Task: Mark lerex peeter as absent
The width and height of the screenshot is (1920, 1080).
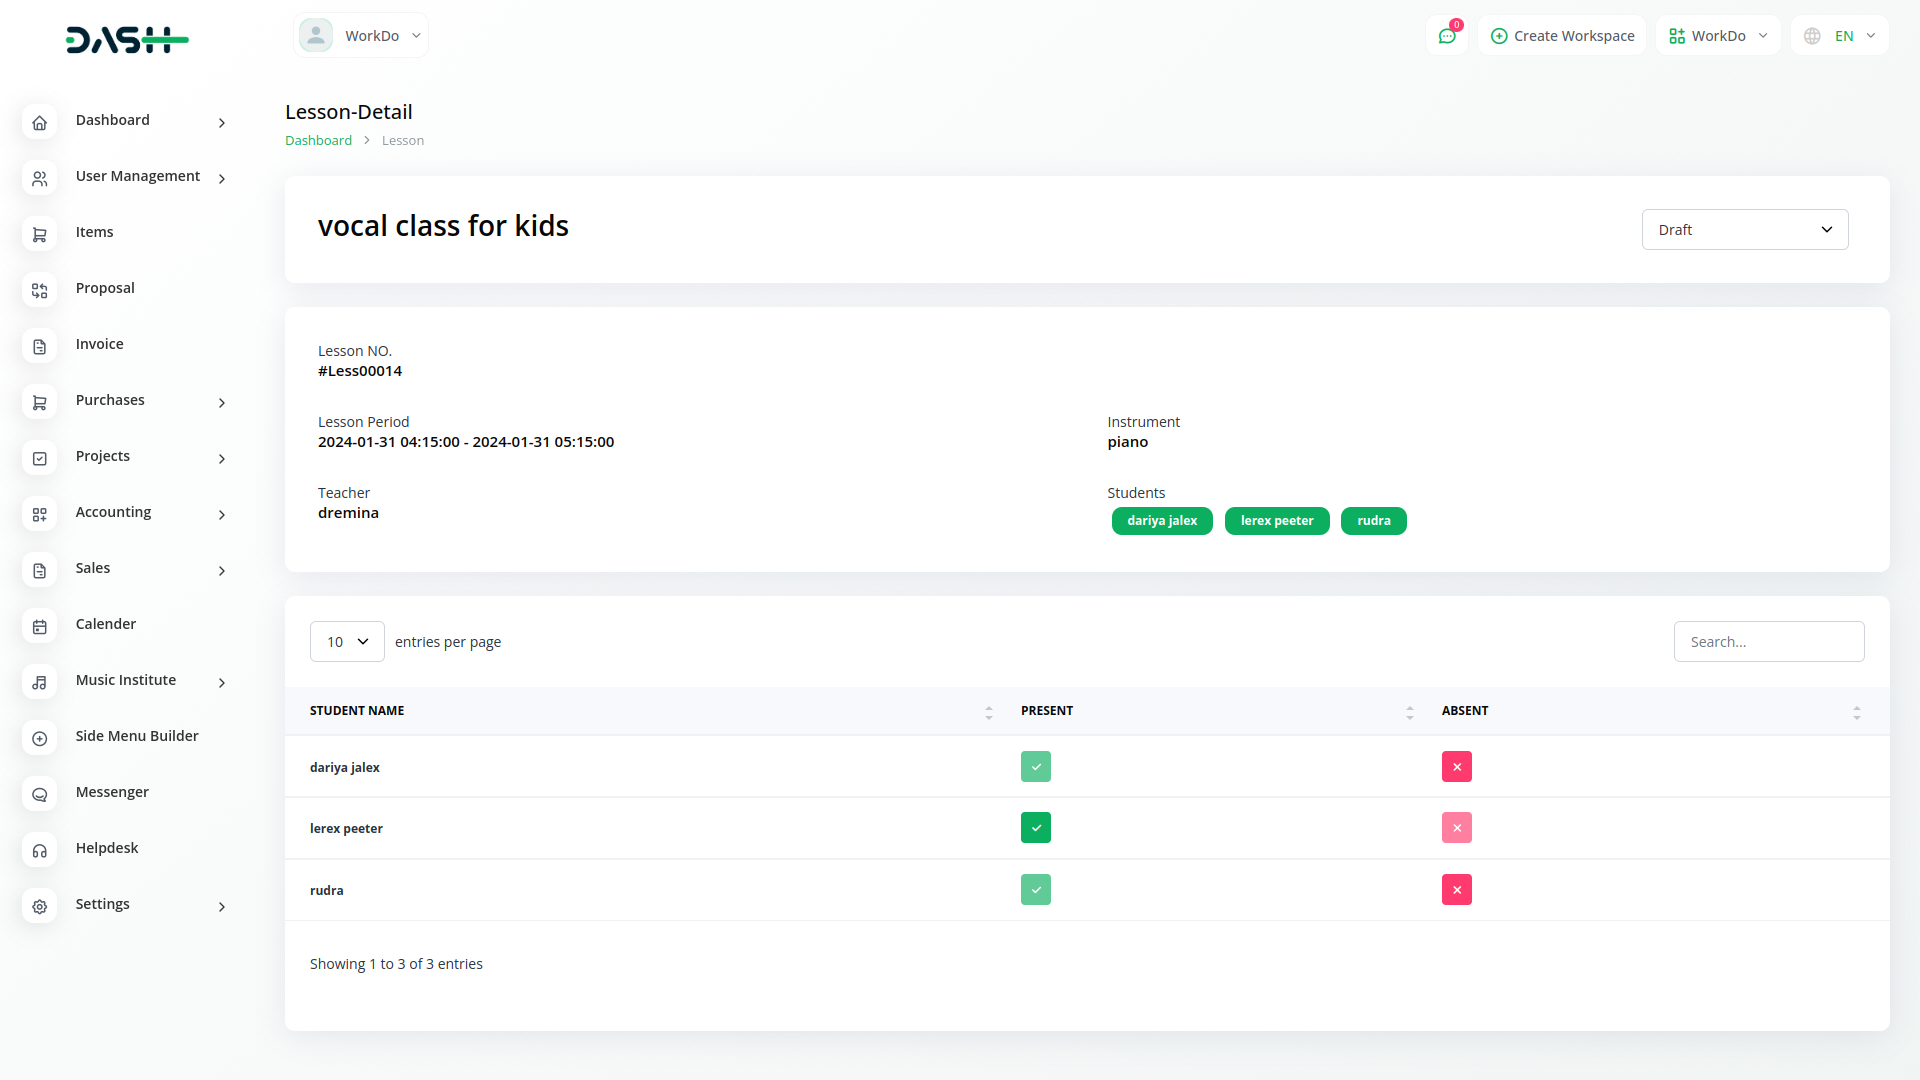Action: (x=1456, y=828)
